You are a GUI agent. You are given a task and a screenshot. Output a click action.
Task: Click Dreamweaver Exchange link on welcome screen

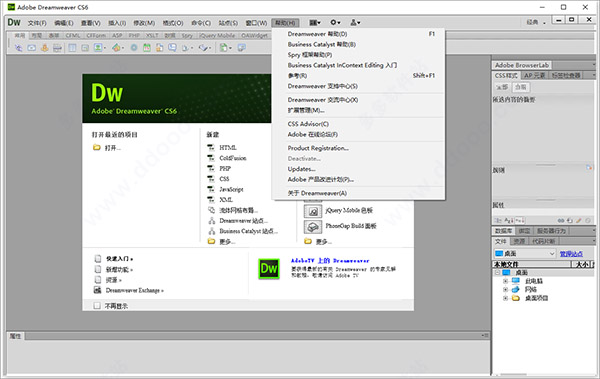(135, 290)
